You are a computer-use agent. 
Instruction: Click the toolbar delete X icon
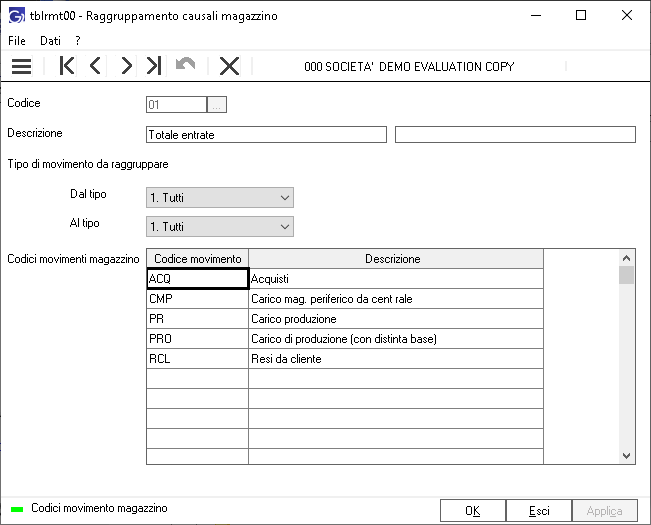[229, 66]
